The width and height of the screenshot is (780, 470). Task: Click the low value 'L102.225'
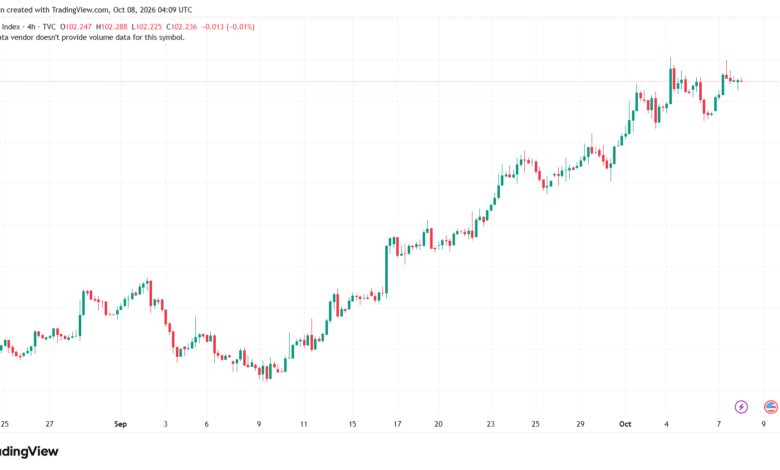pyautogui.click(x=147, y=27)
